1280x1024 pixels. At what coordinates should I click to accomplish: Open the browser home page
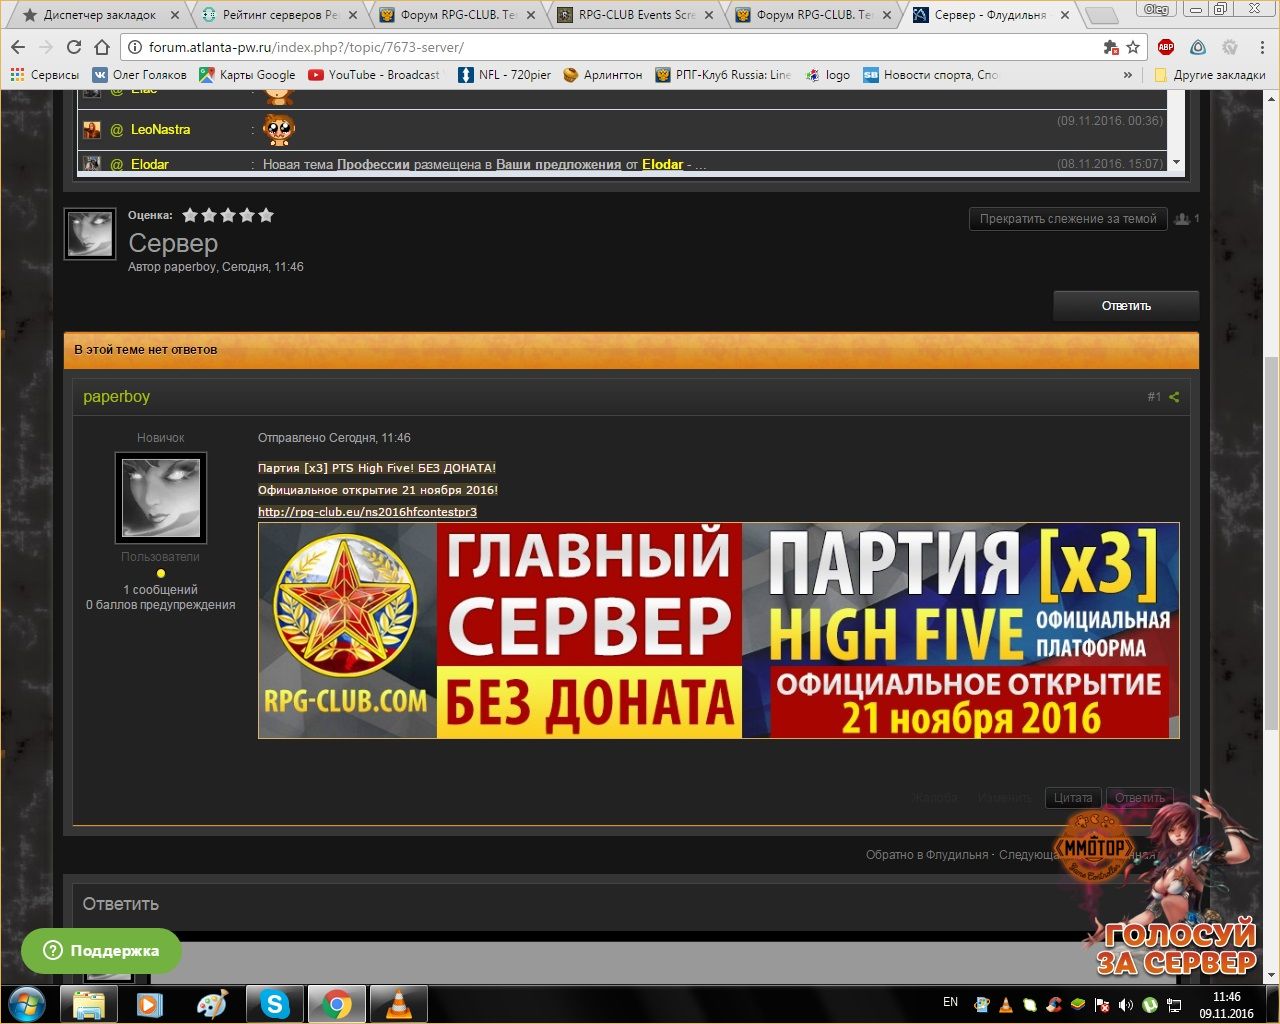click(101, 47)
